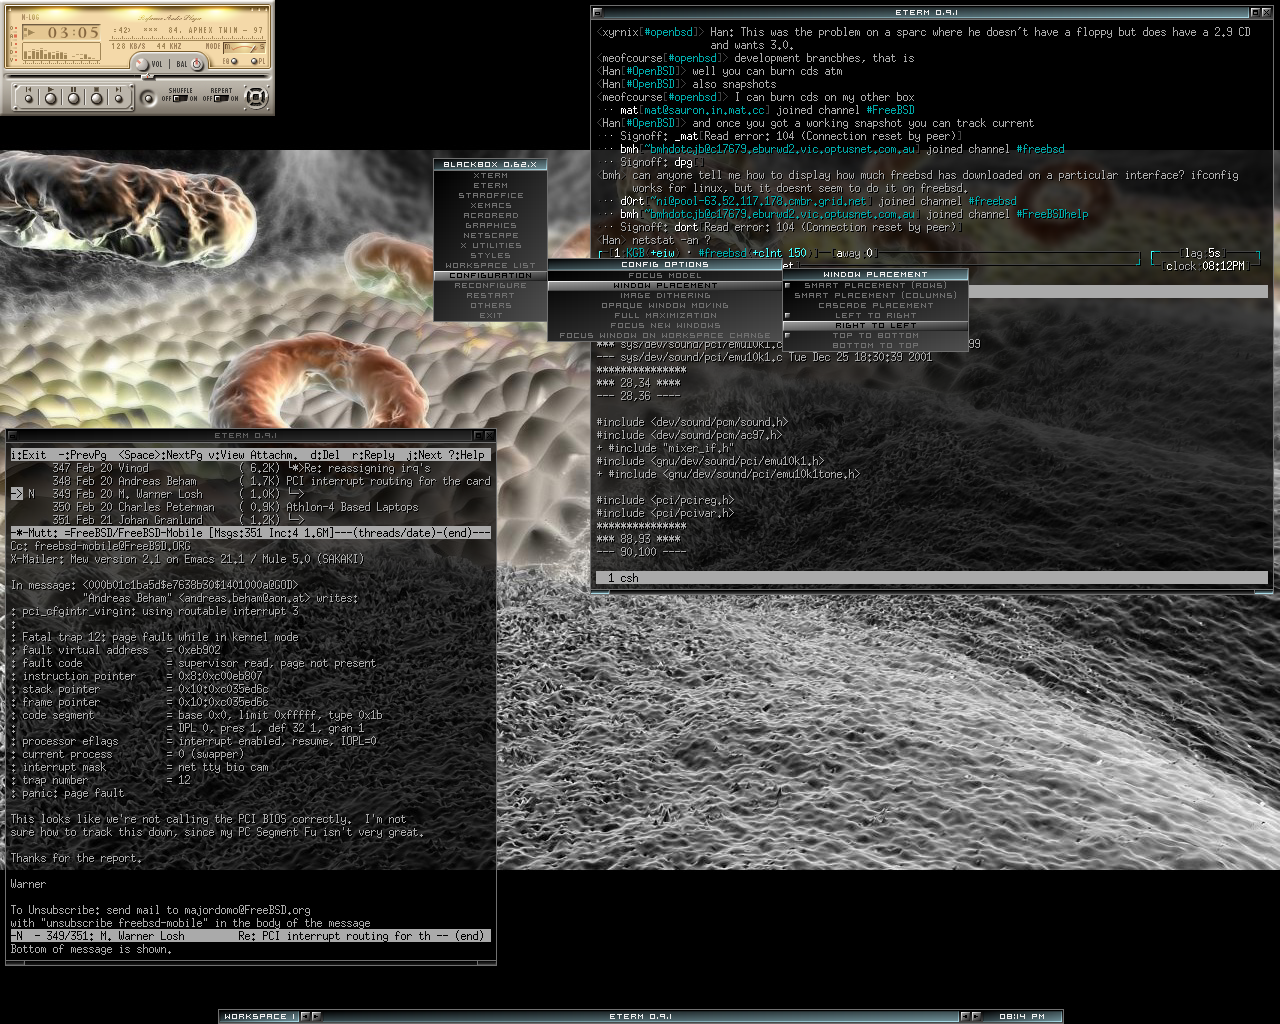The height and width of the screenshot is (1024, 1280).
Task: Select Smart Placement (Rows) option
Action: pos(875,285)
